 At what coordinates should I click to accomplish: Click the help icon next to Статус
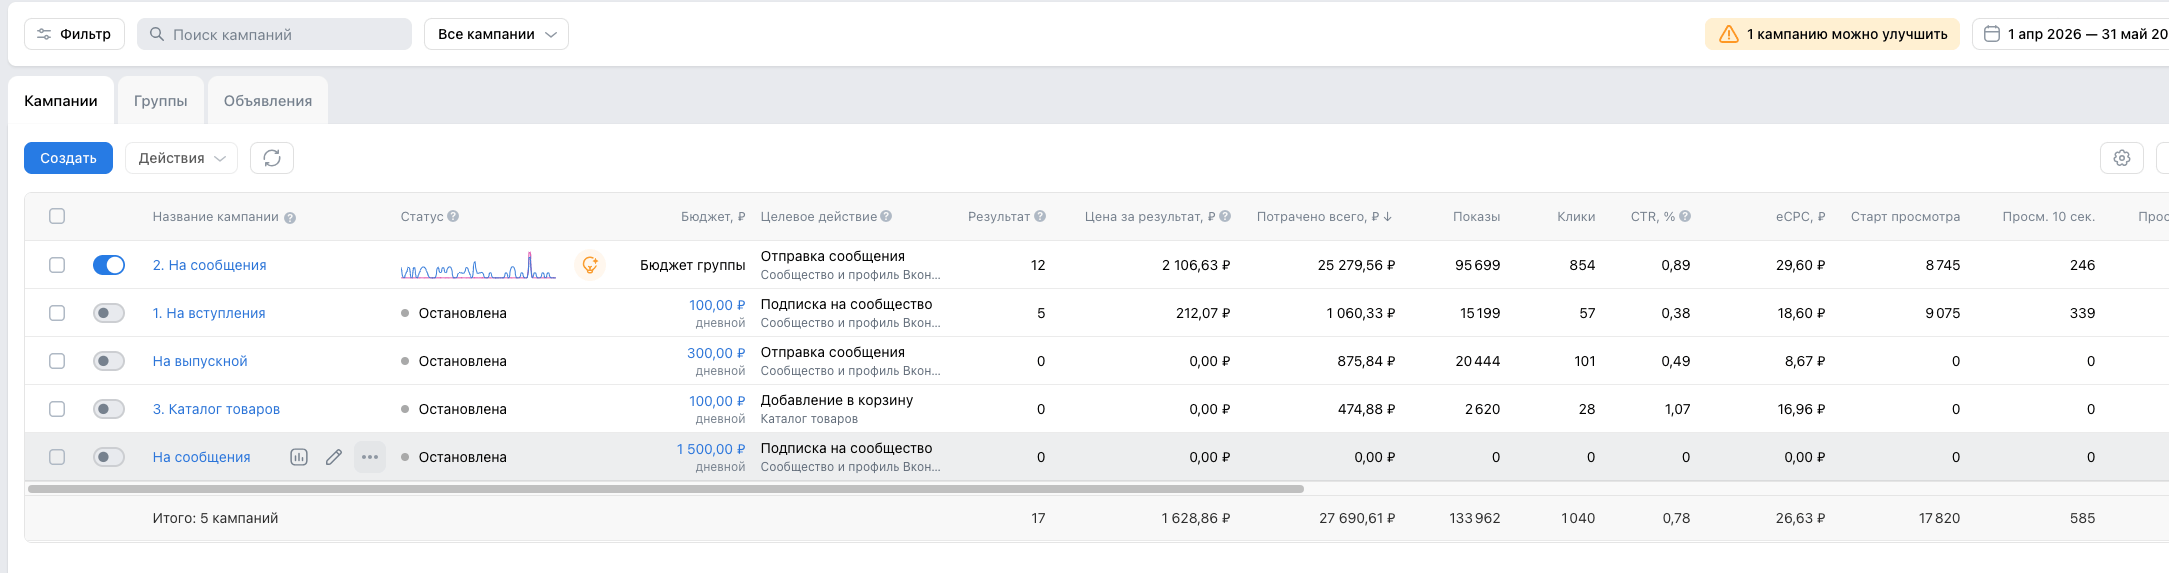click(x=453, y=217)
